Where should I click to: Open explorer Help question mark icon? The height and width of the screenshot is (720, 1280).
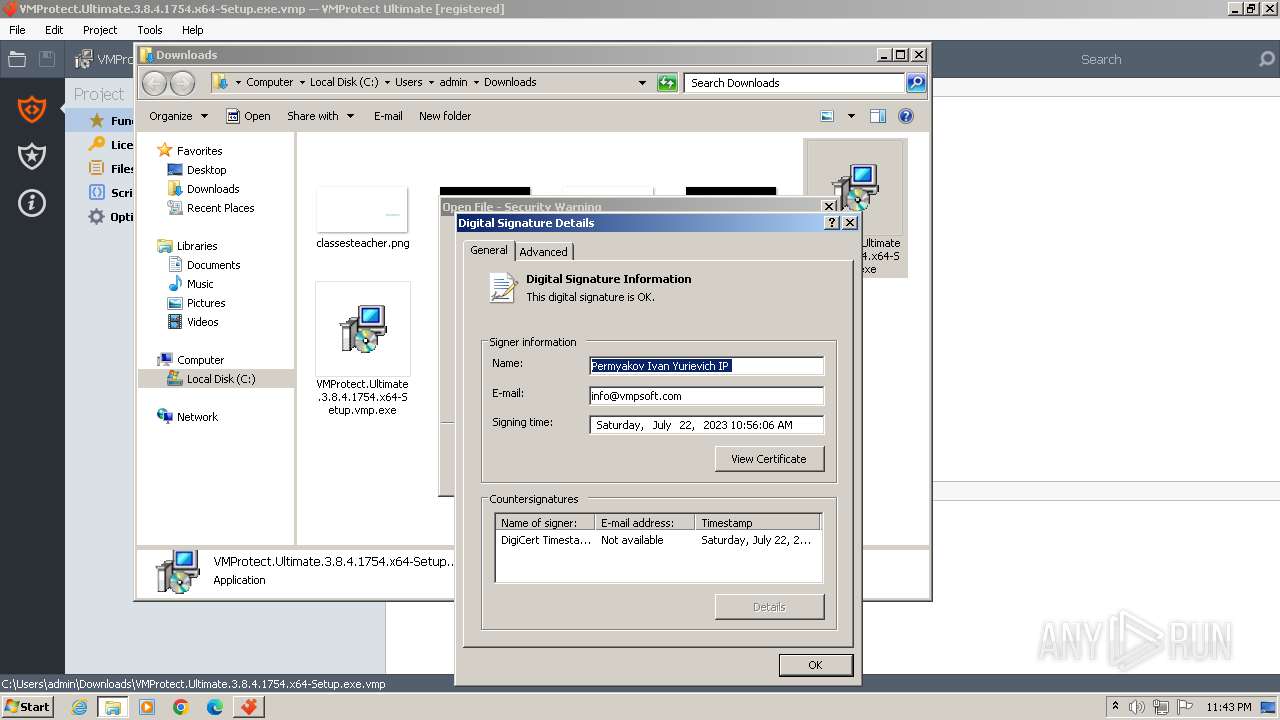pyautogui.click(x=906, y=116)
